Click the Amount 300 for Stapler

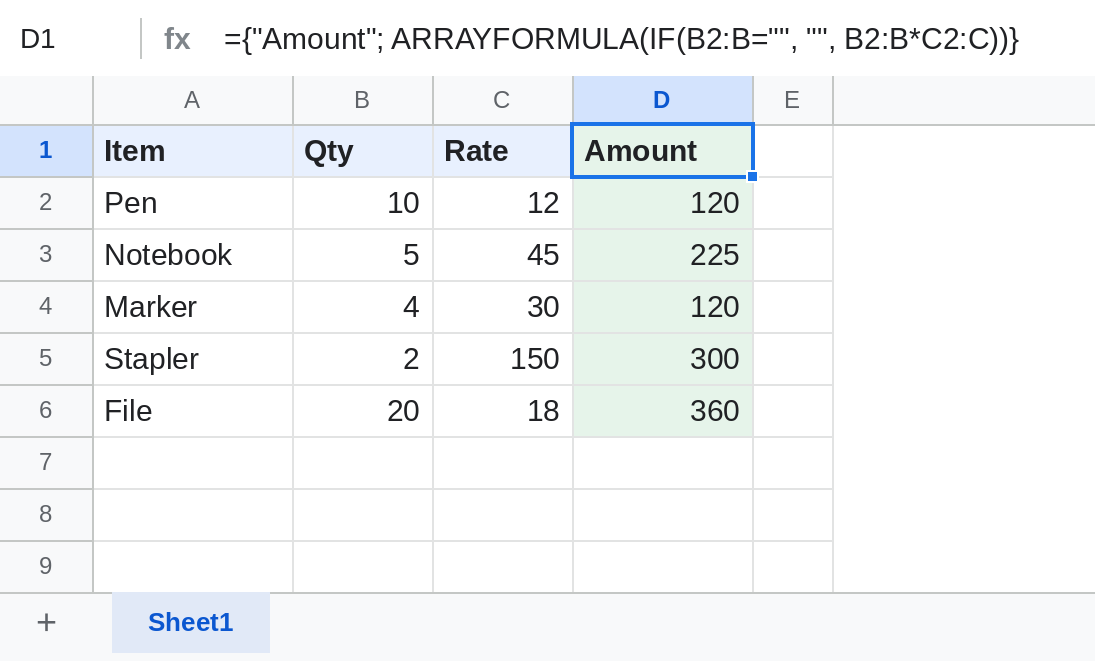pyautogui.click(x=663, y=359)
